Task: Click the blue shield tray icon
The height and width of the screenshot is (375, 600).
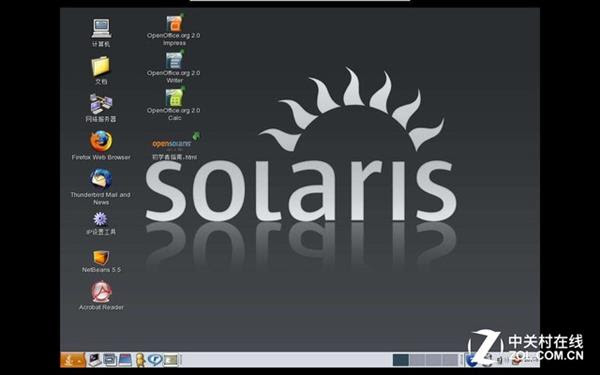Action: click(x=471, y=360)
